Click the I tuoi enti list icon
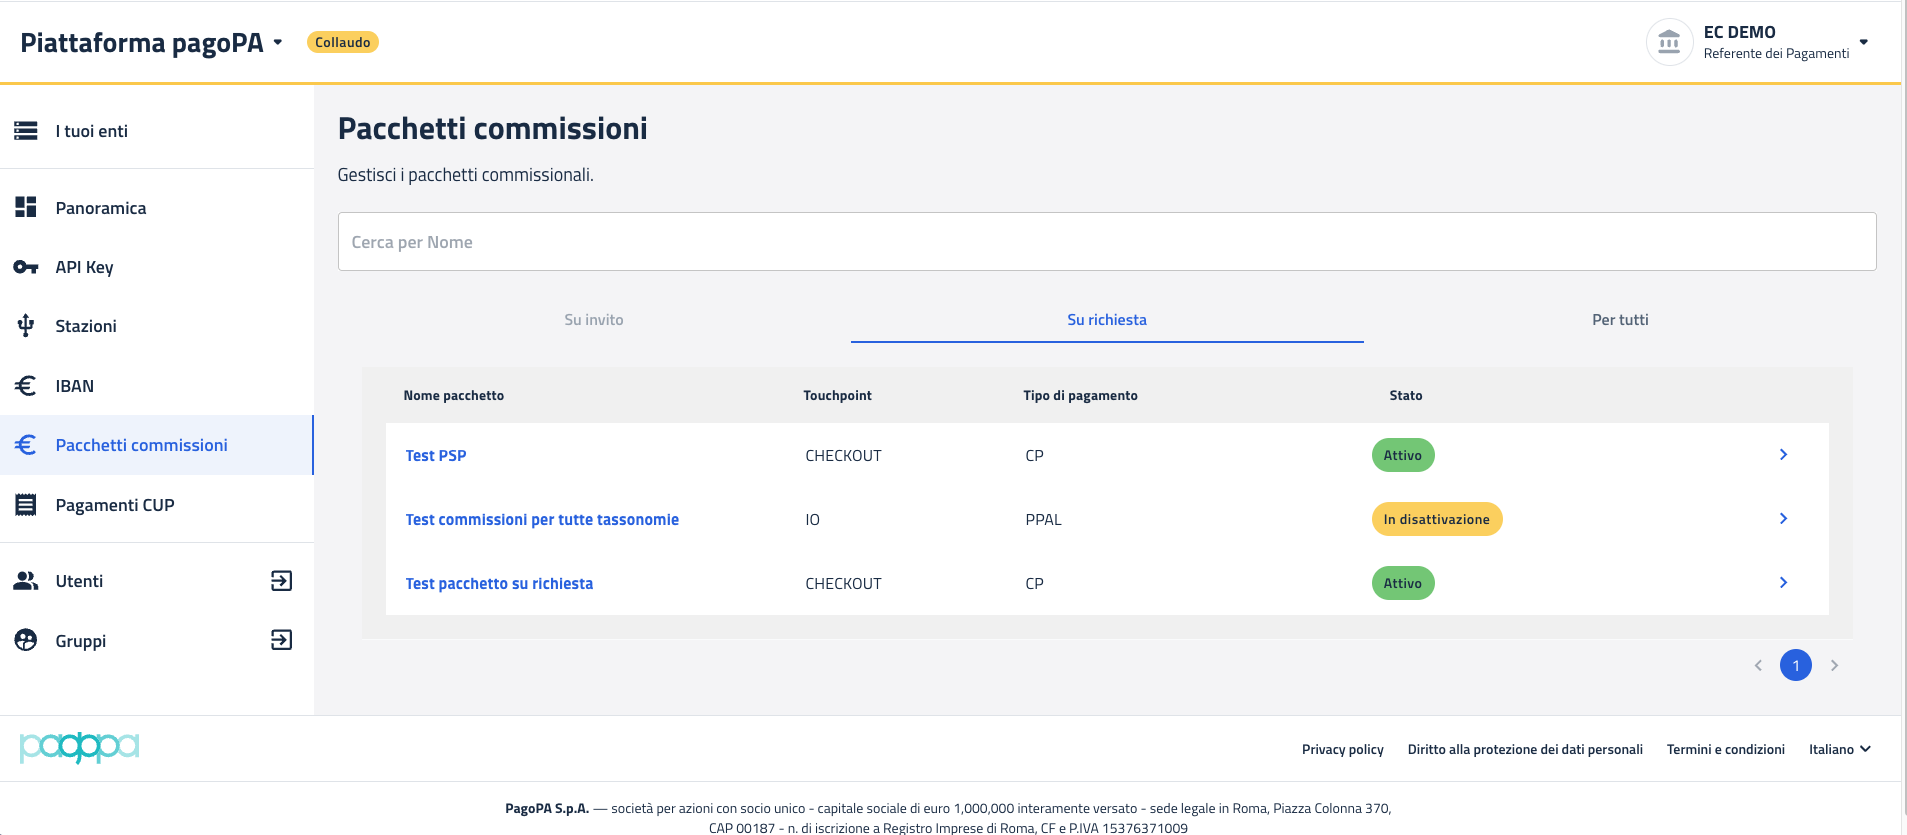 26,131
